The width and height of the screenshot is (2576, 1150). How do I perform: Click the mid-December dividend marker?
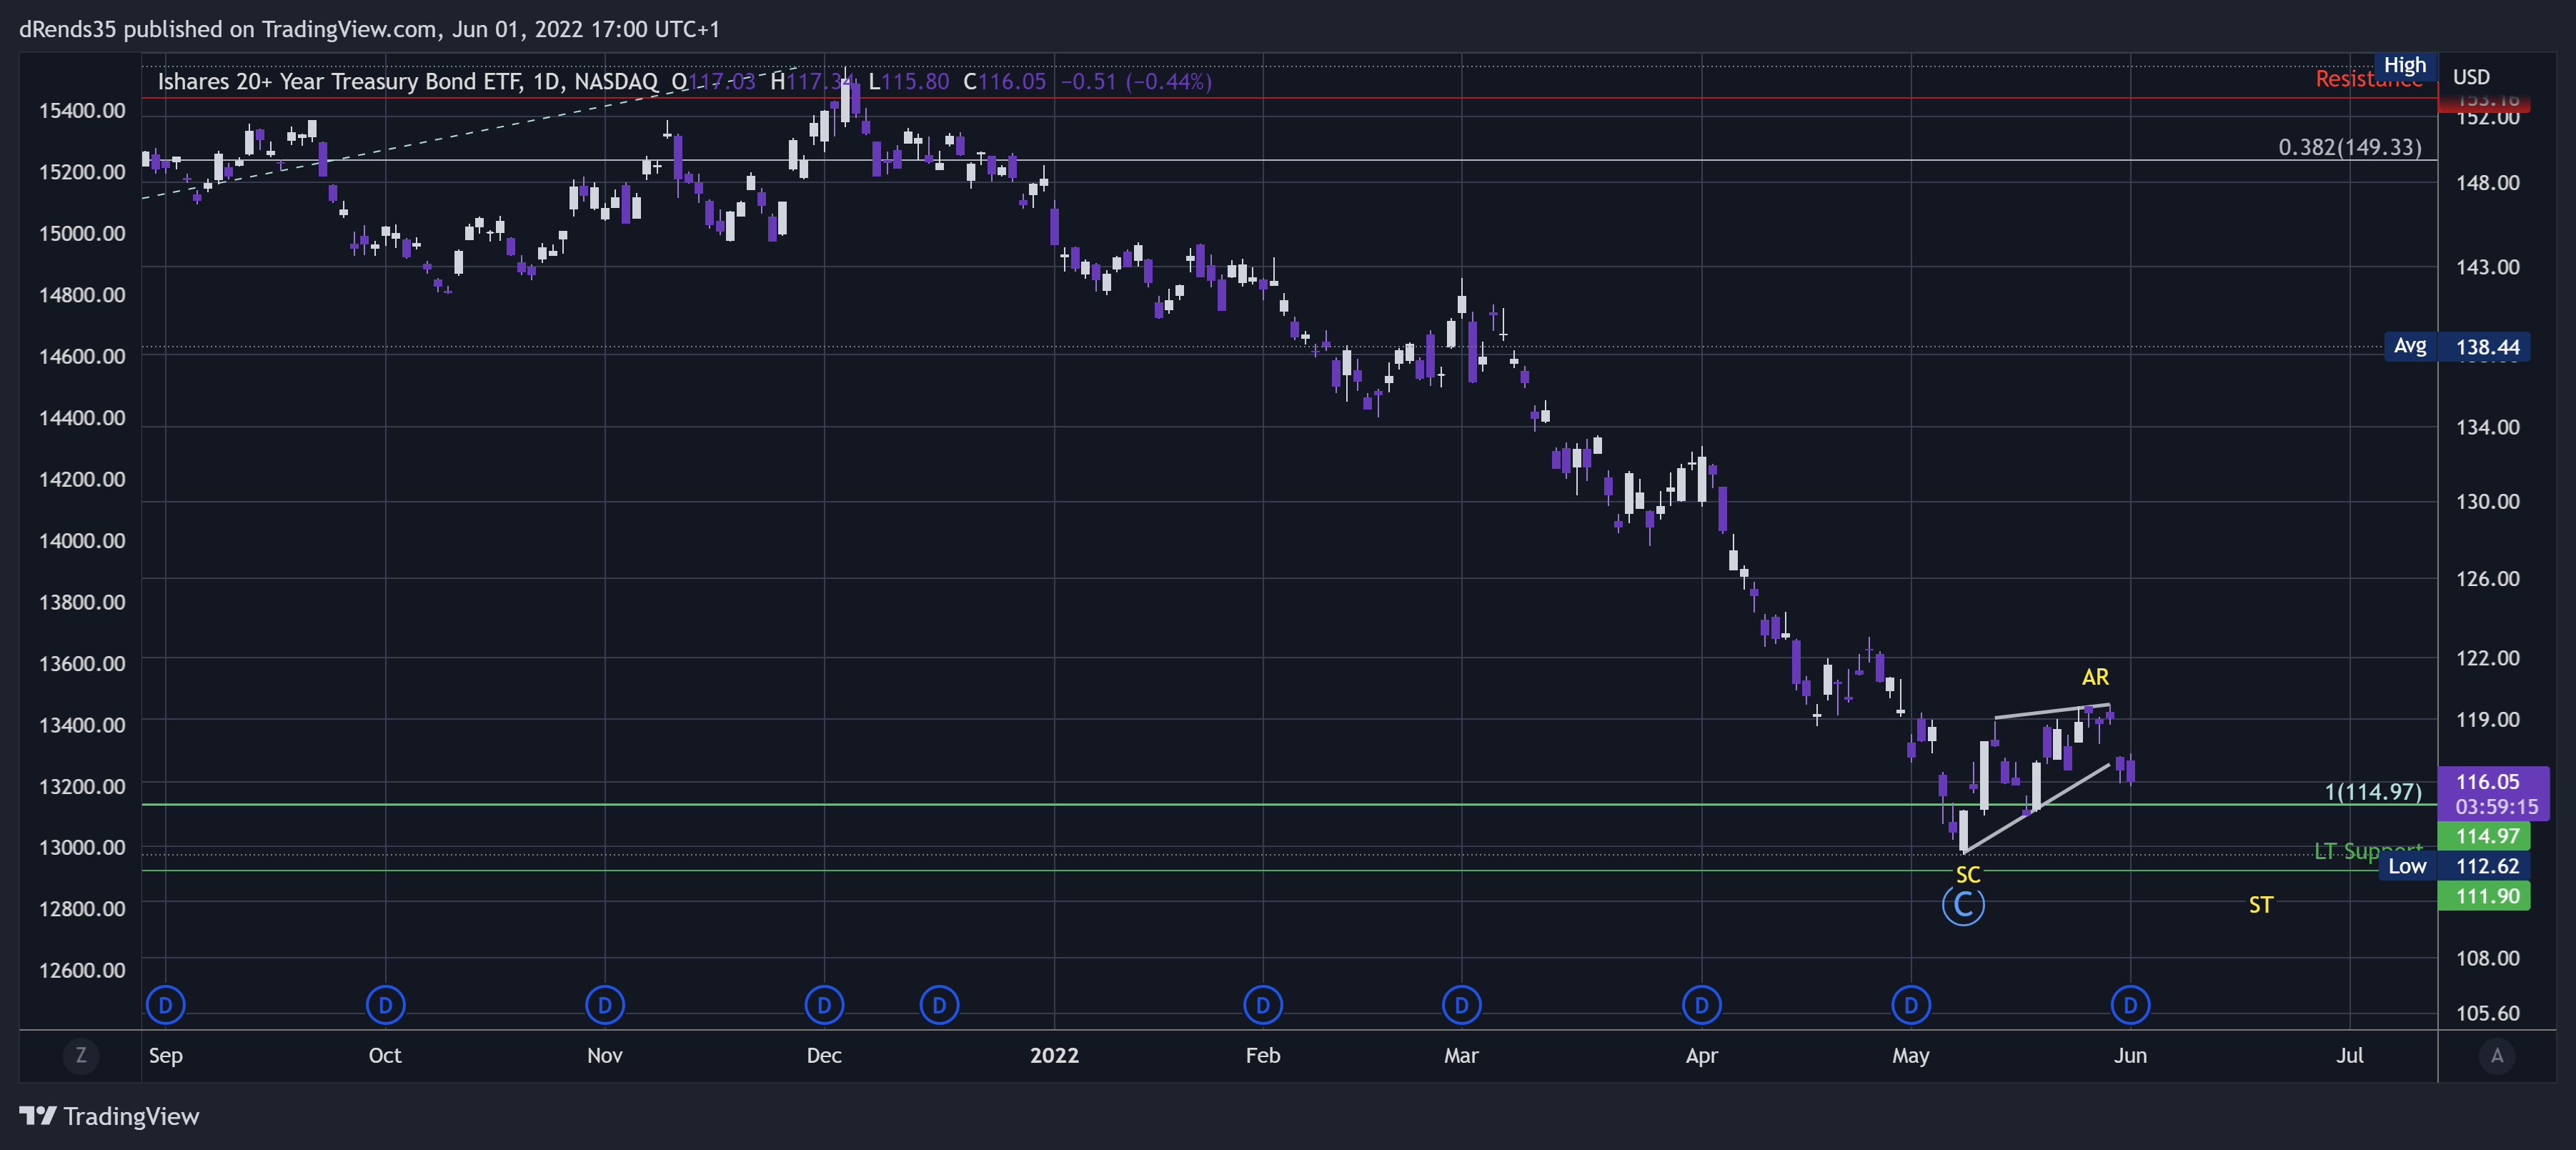point(939,1005)
